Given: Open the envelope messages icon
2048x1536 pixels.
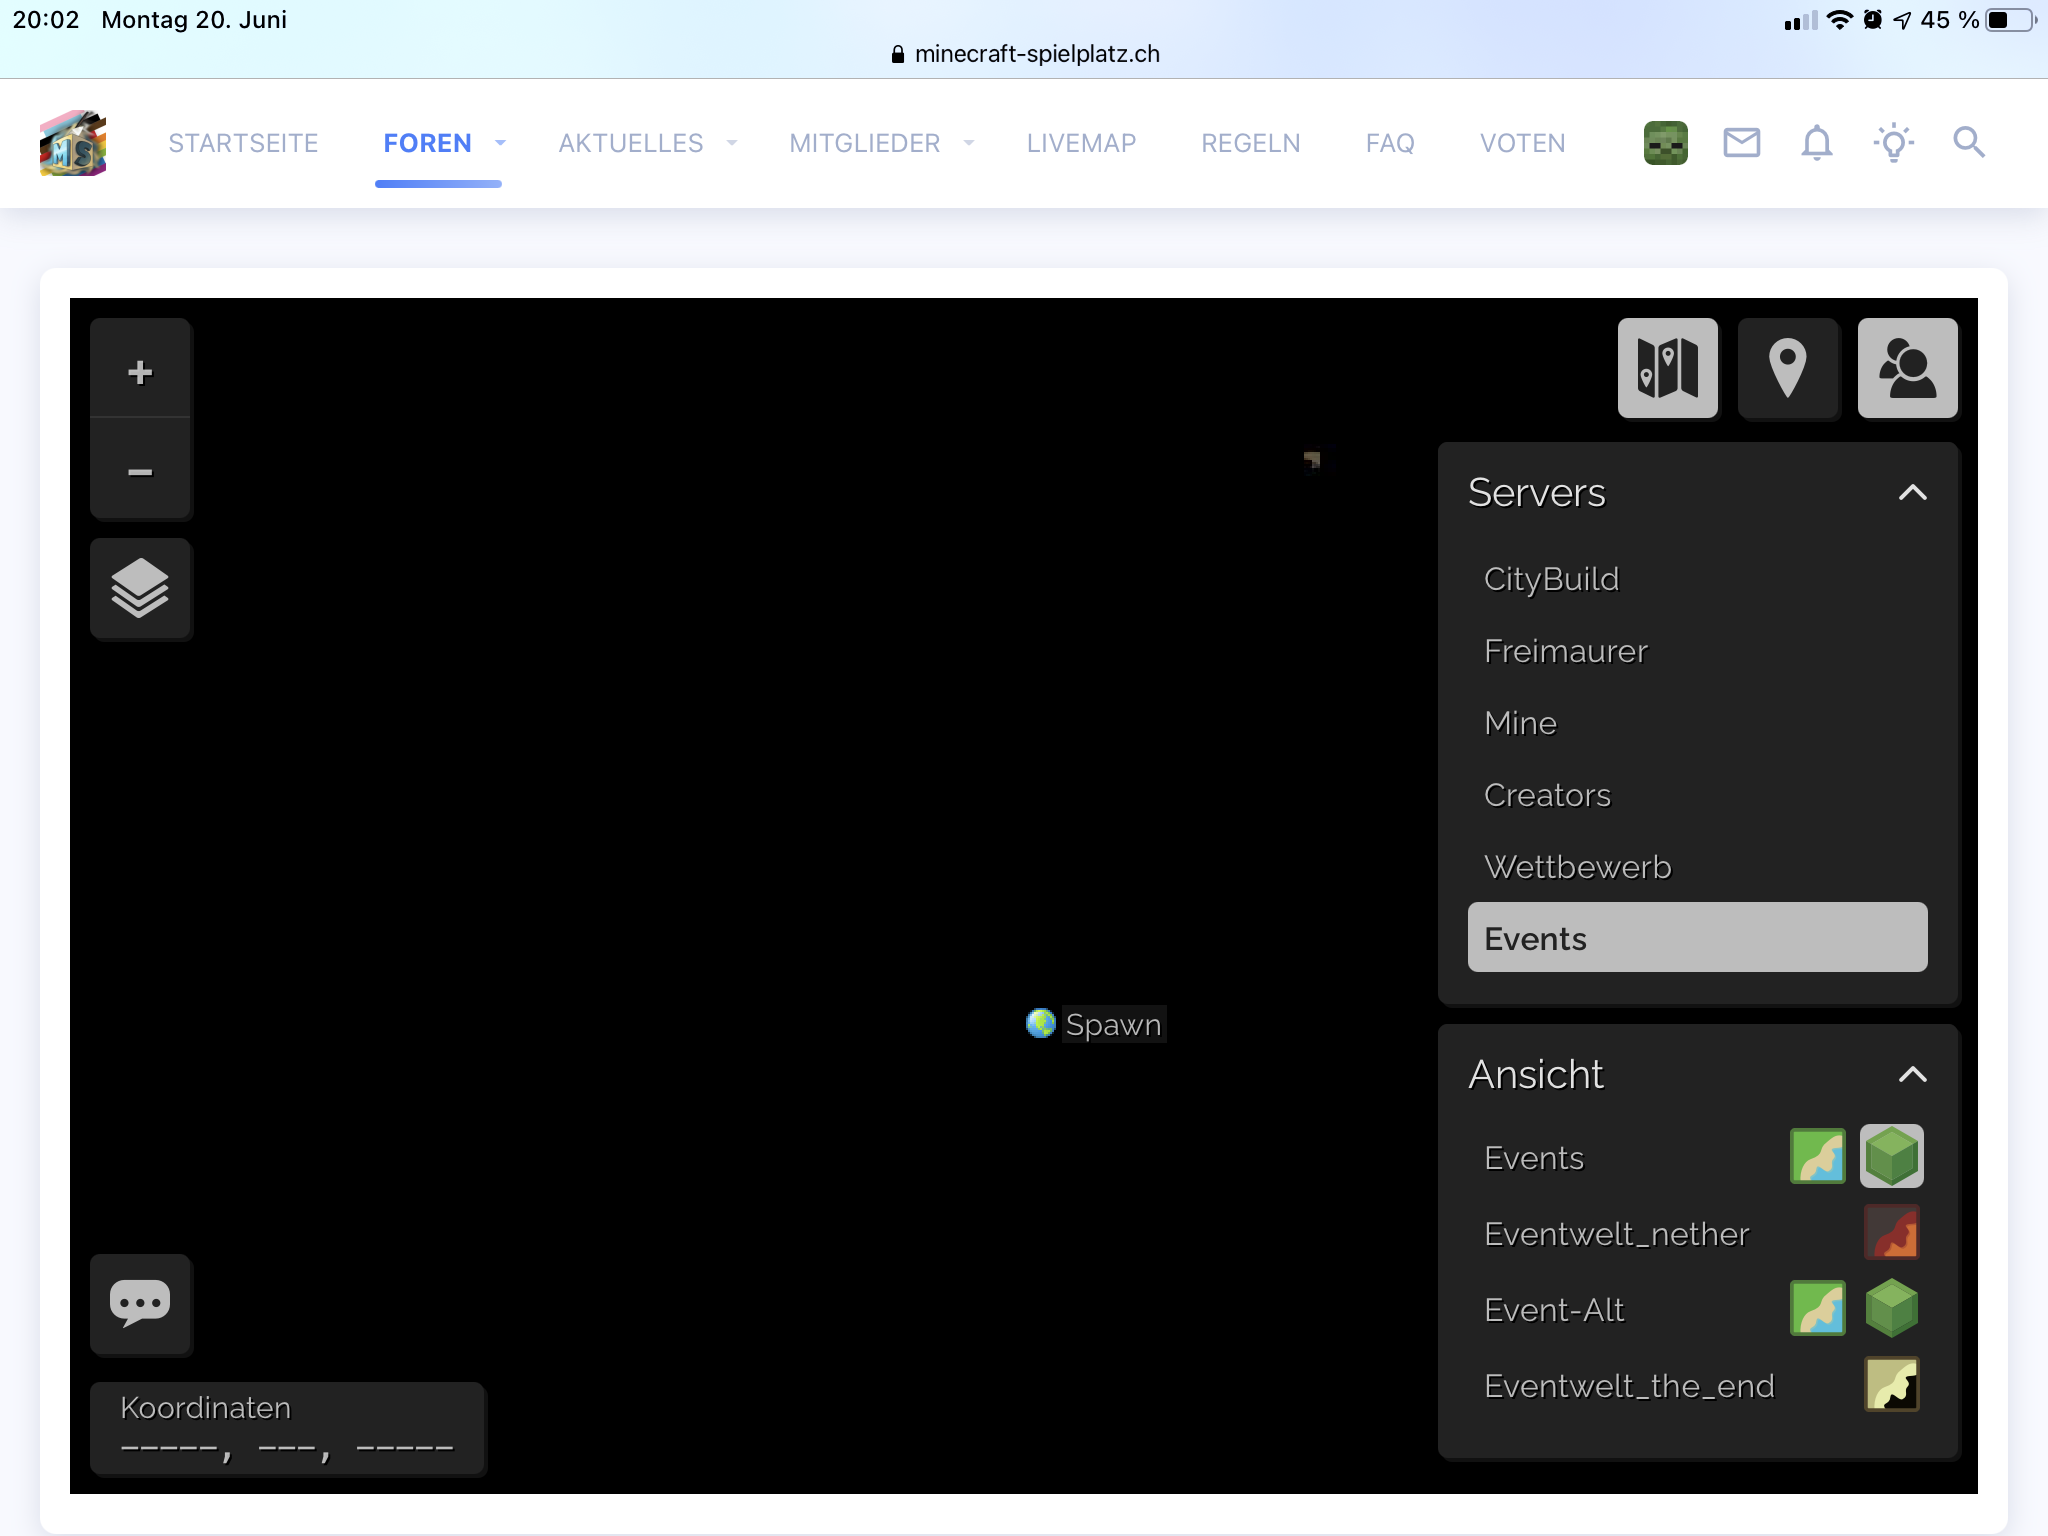Looking at the screenshot, I should (x=1741, y=143).
